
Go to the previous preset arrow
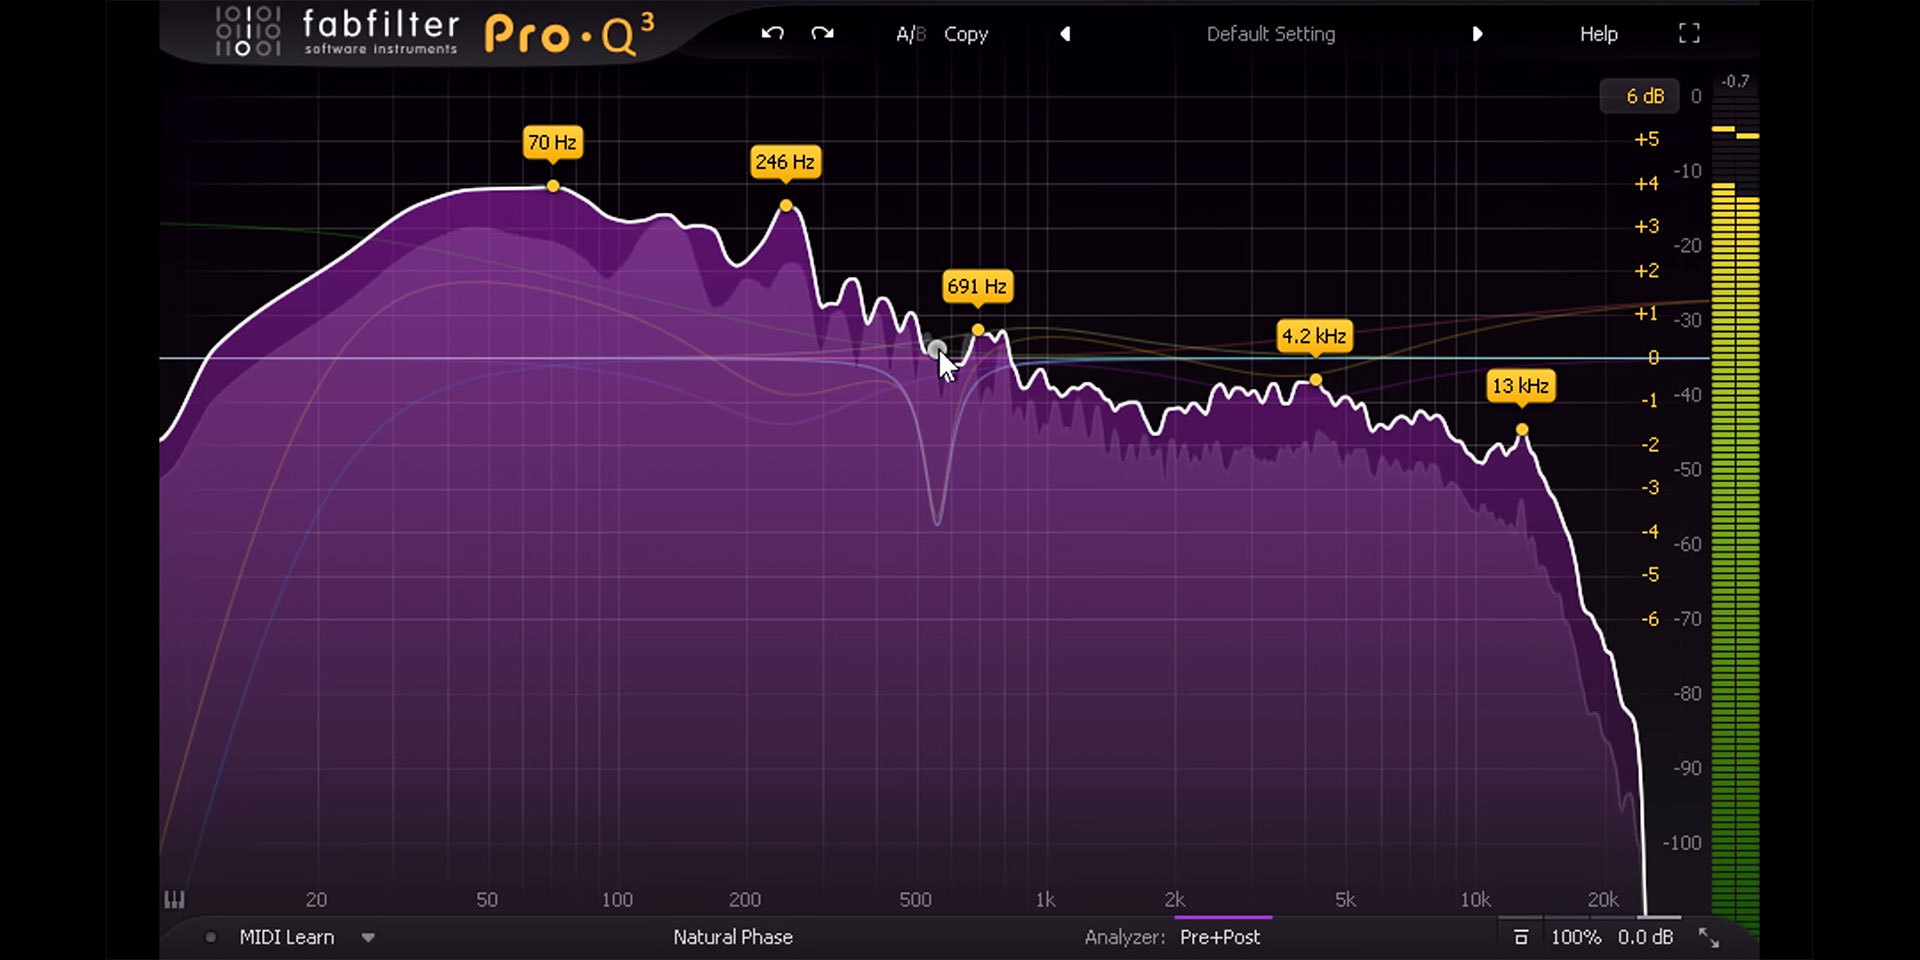(1065, 34)
